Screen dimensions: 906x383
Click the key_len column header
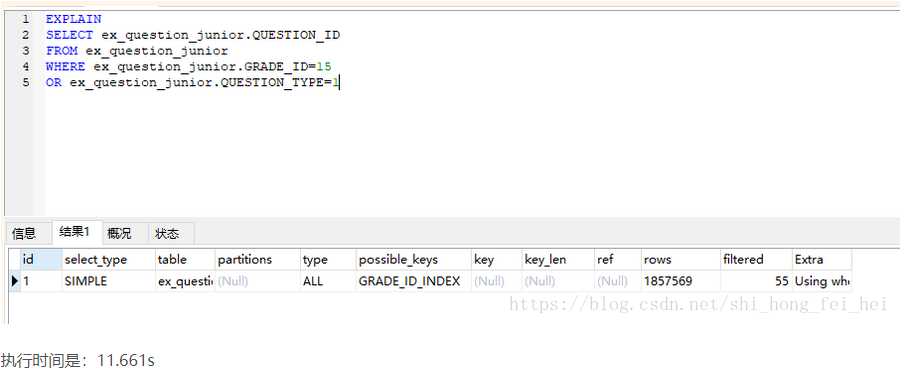(x=558, y=260)
